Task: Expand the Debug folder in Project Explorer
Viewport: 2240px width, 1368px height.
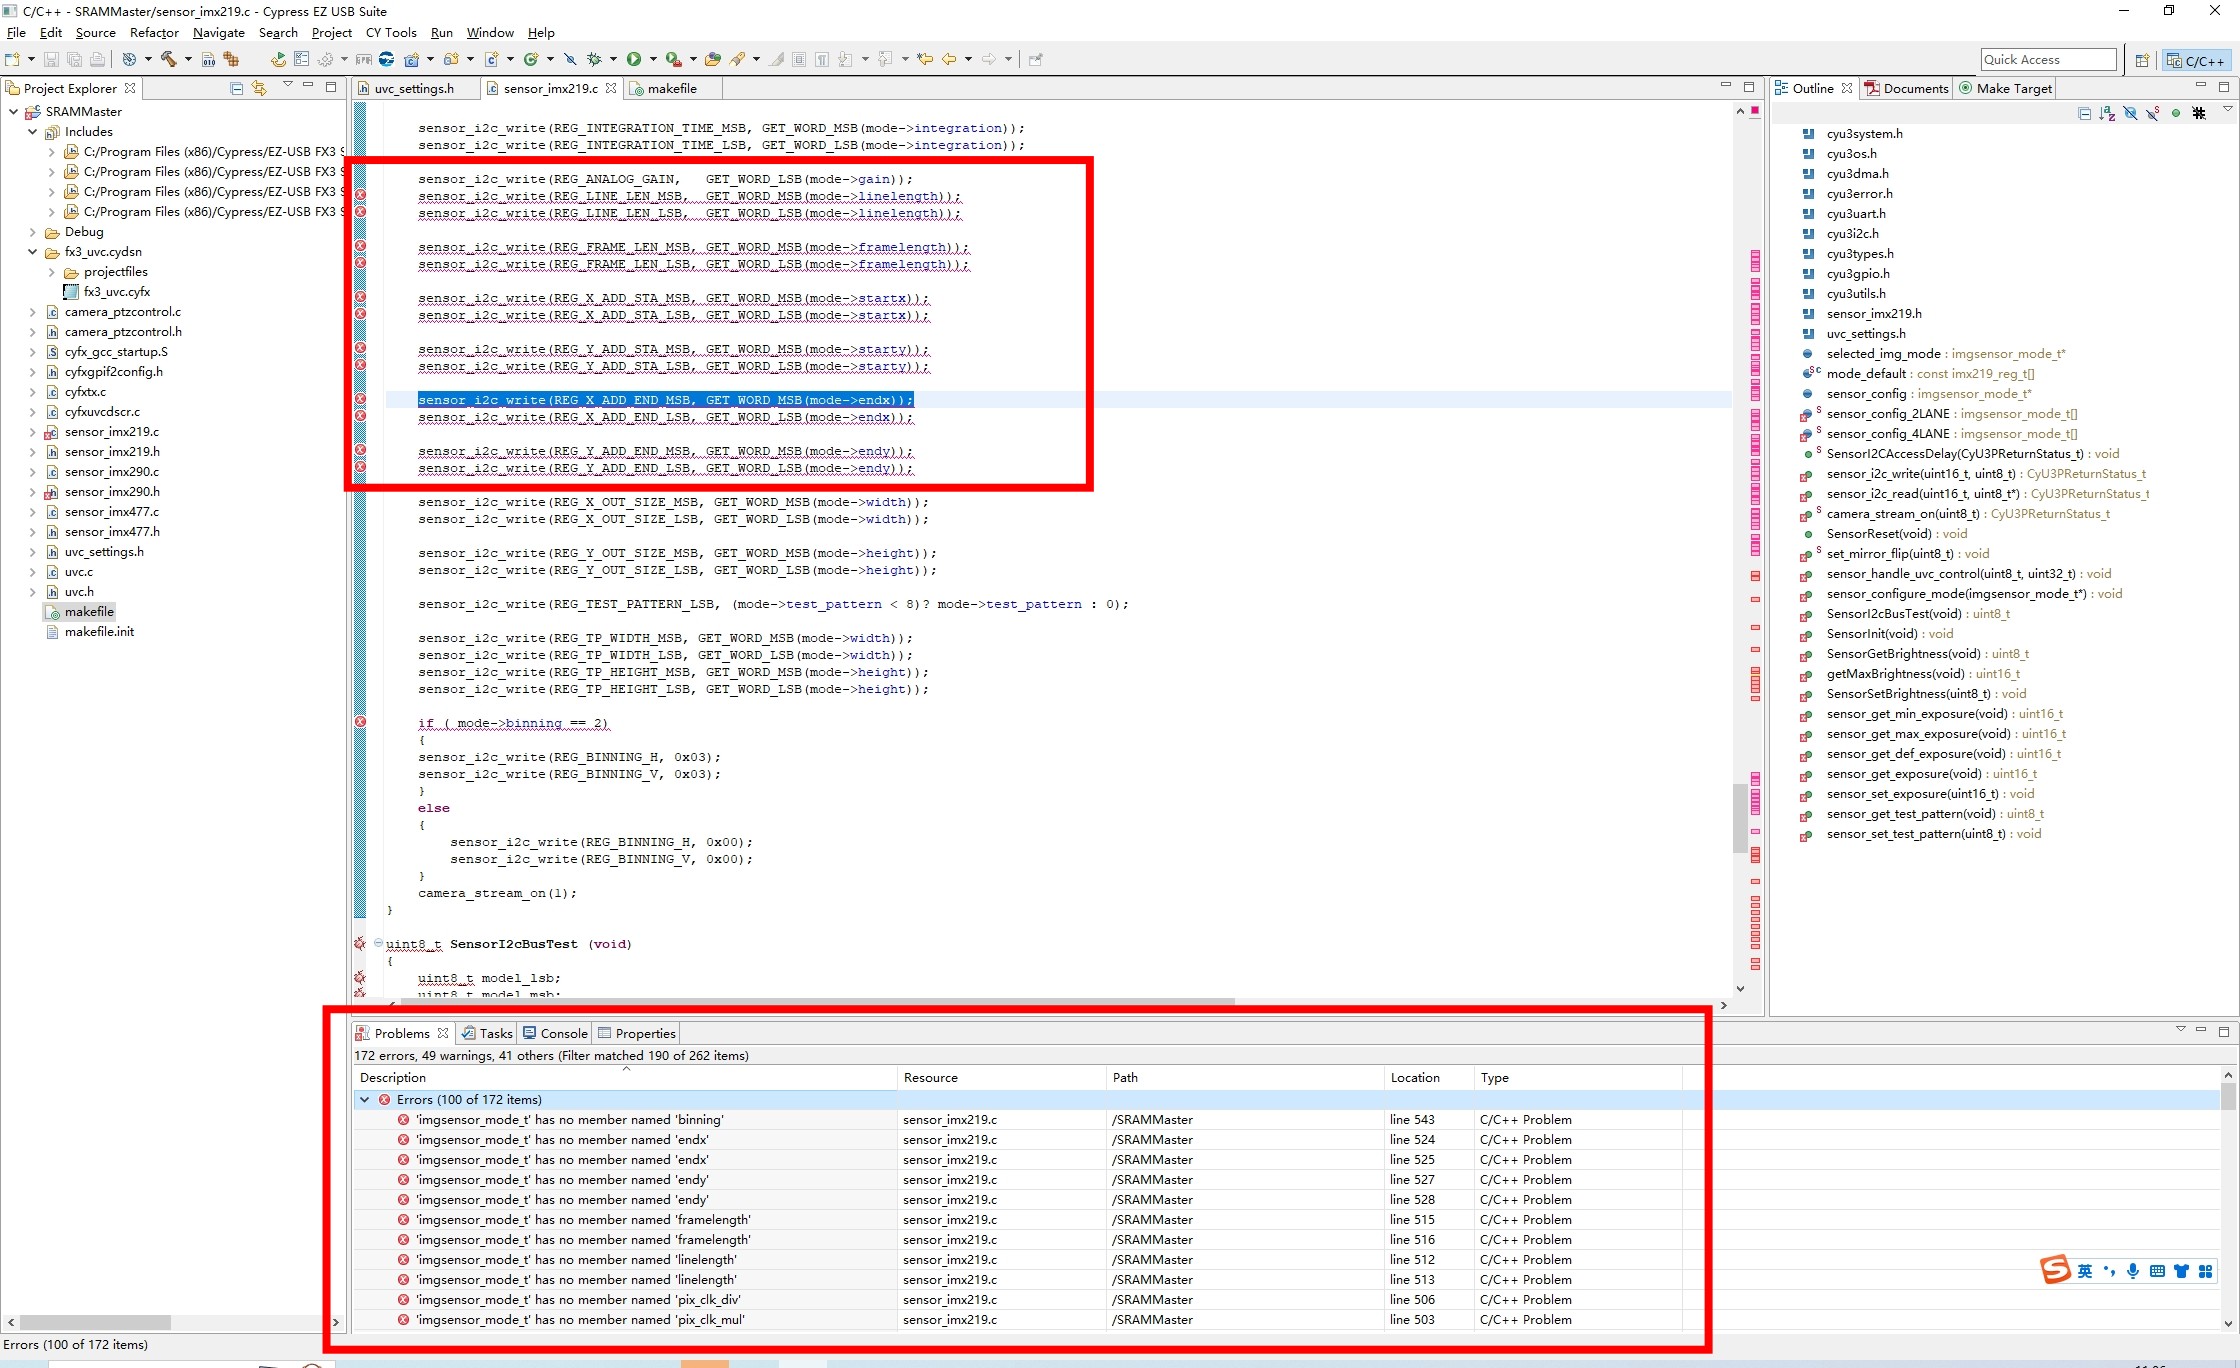Action: click(33, 231)
